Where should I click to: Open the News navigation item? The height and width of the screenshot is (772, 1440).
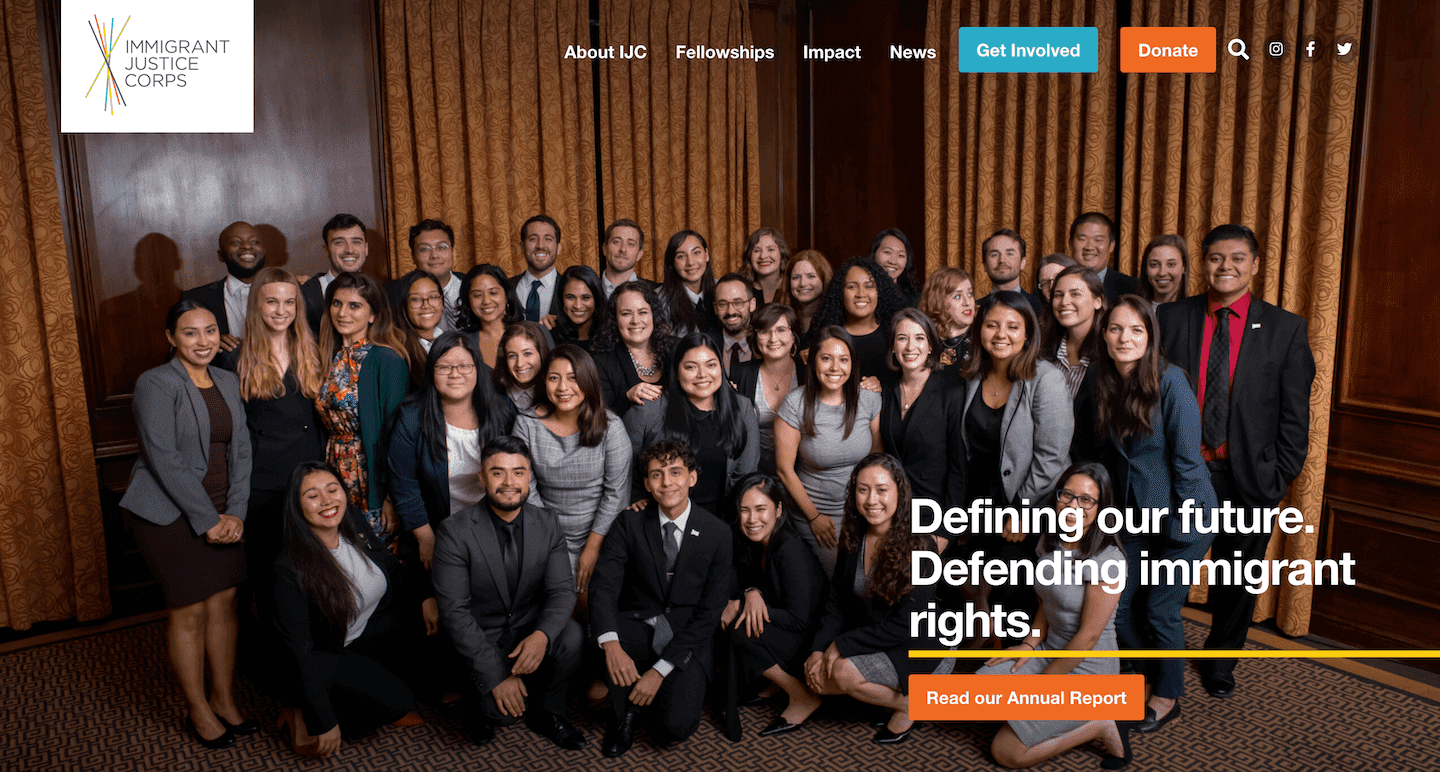tap(913, 52)
